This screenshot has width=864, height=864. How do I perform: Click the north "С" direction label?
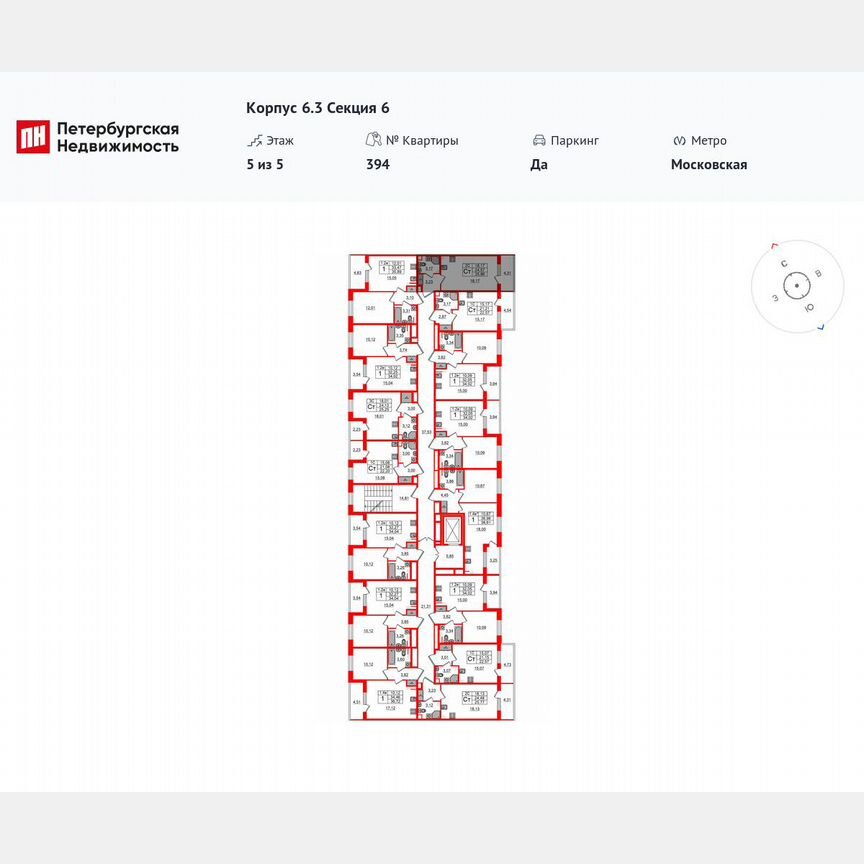click(784, 263)
